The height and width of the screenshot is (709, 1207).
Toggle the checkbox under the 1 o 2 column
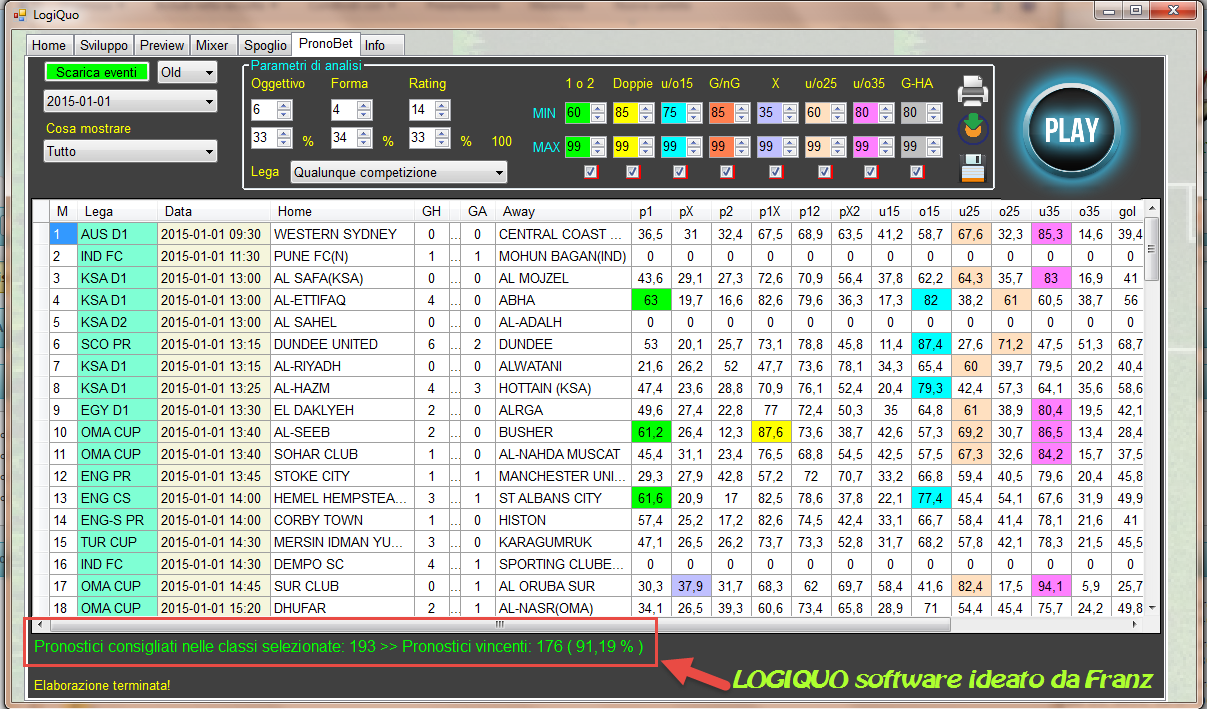[591, 172]
